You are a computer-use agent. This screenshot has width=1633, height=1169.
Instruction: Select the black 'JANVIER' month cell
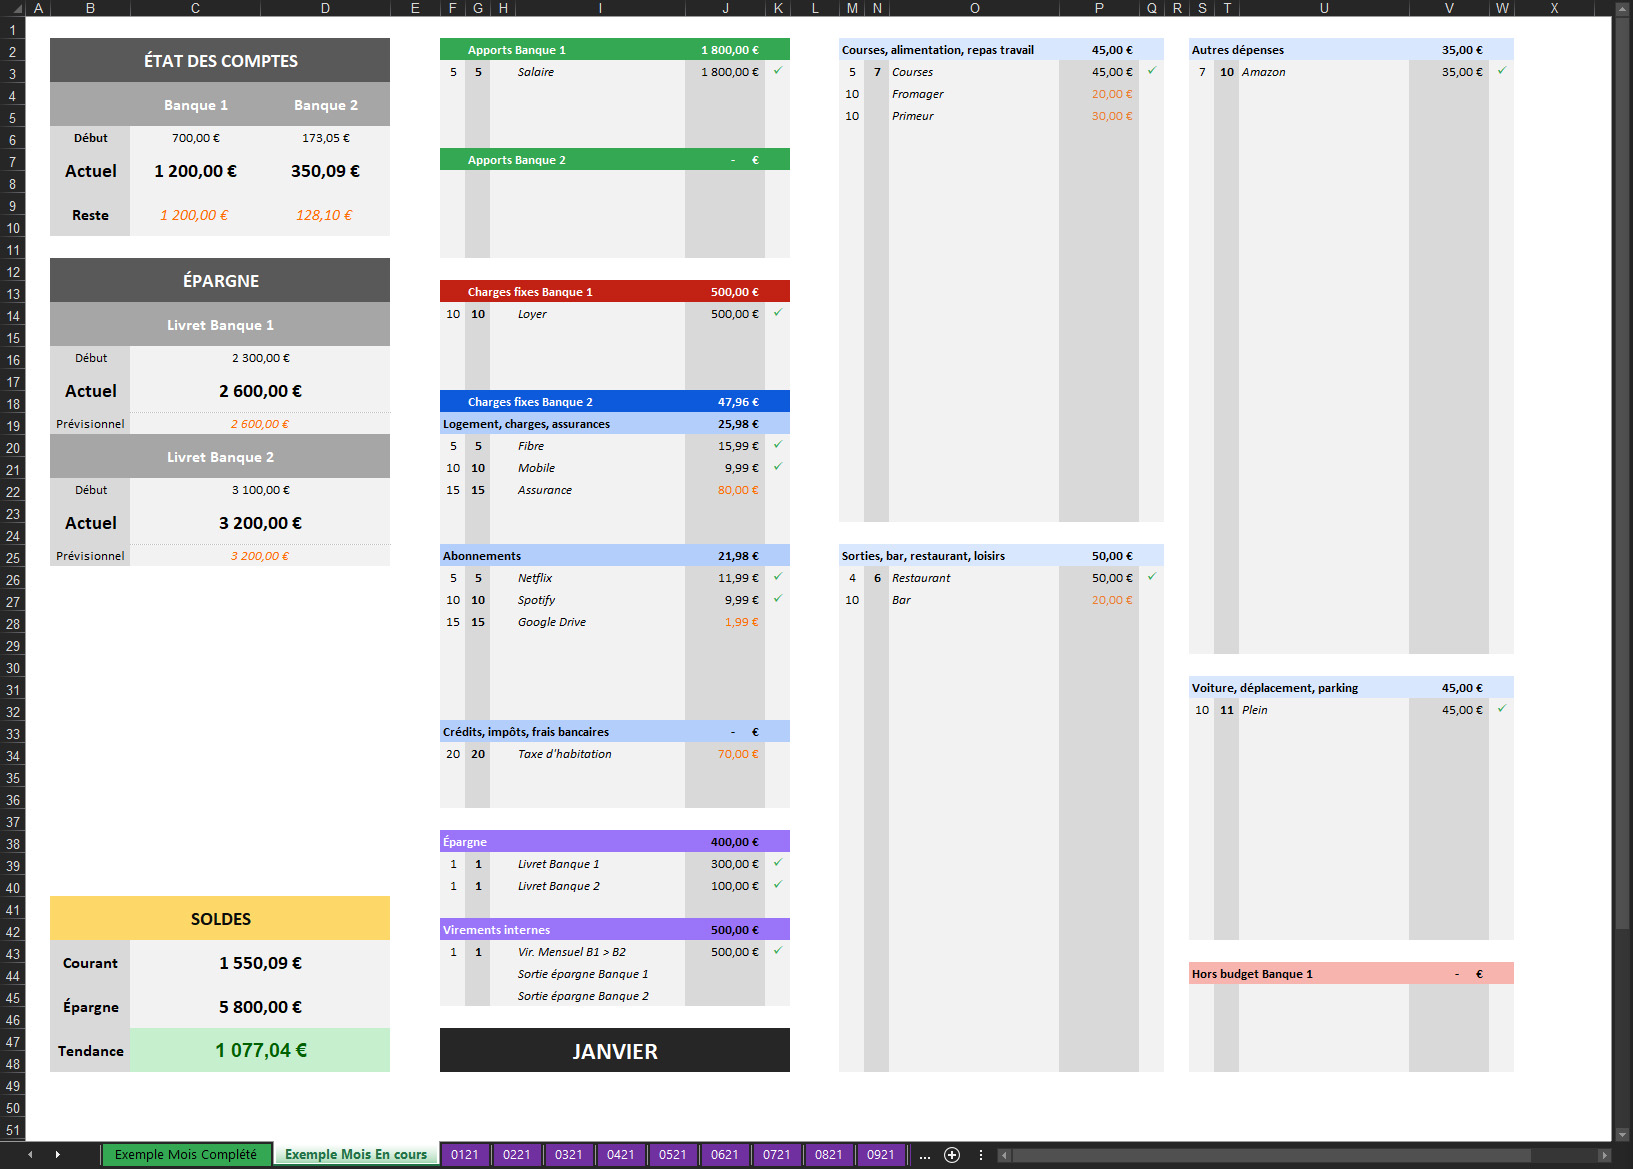point(615,1050)
